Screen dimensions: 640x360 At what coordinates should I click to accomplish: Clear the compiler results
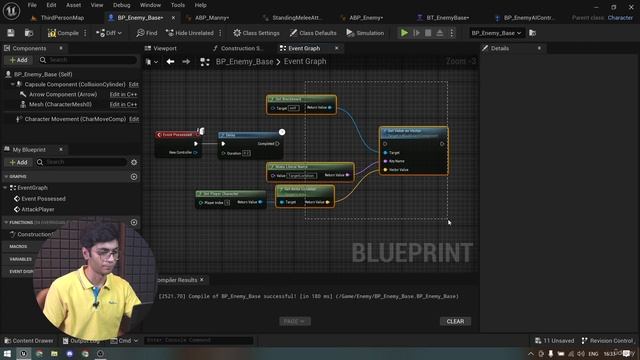click(x=455, y=321)
